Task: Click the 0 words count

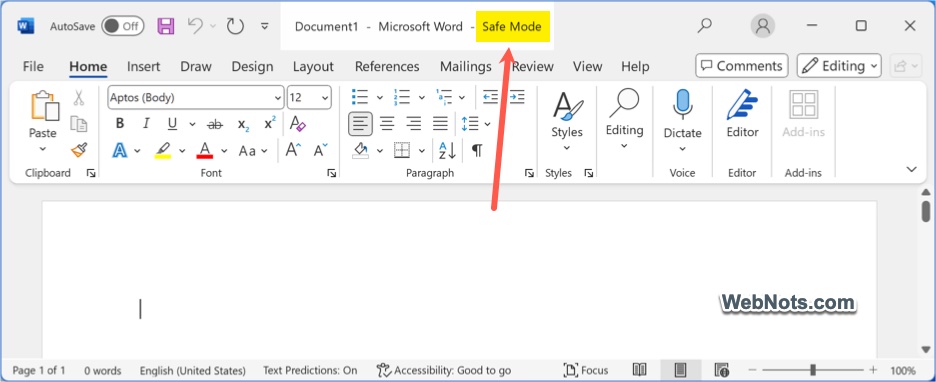Action: click(x=103, y=371)
